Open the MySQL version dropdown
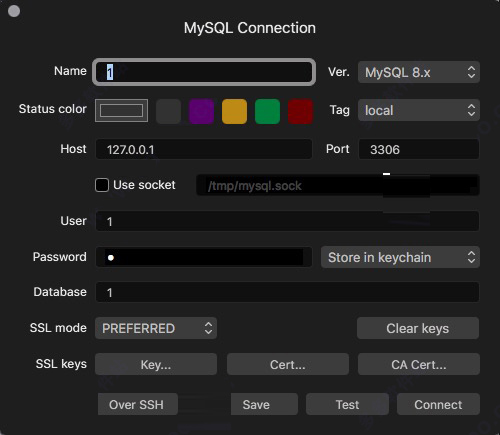The width and height of the screenshot is (500, 435). 419,72
